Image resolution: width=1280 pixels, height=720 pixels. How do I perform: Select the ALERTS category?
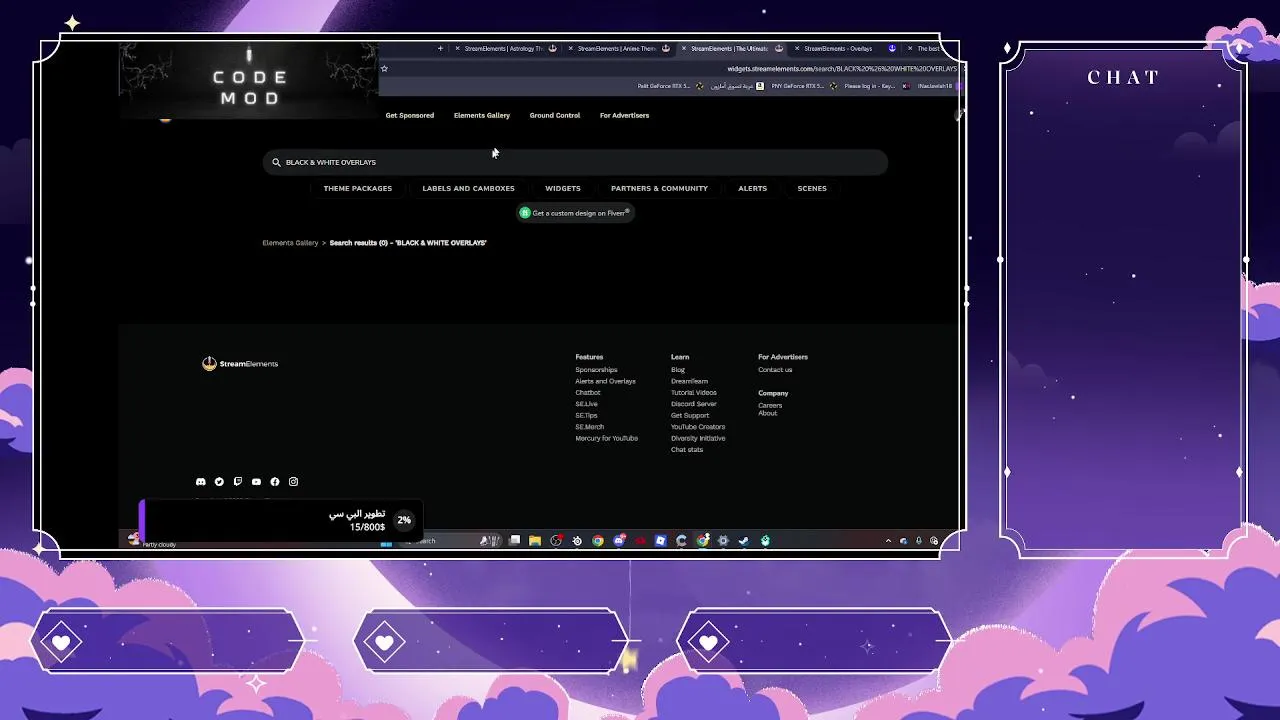pyautogui.click(x=753, y=188)
